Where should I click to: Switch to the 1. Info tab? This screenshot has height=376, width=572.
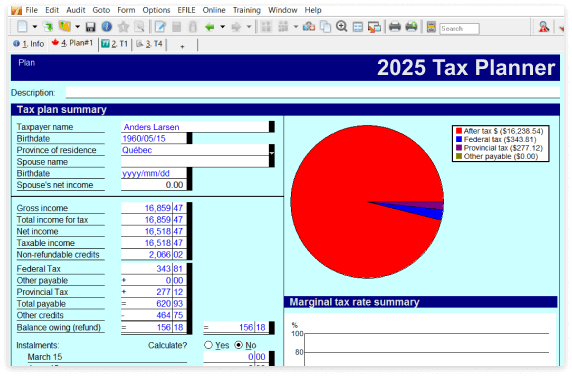point(28,44)
